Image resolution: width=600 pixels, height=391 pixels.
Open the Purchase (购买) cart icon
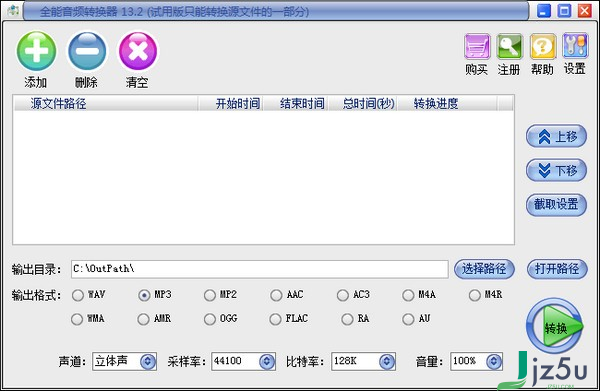click(x=477, y=46)
